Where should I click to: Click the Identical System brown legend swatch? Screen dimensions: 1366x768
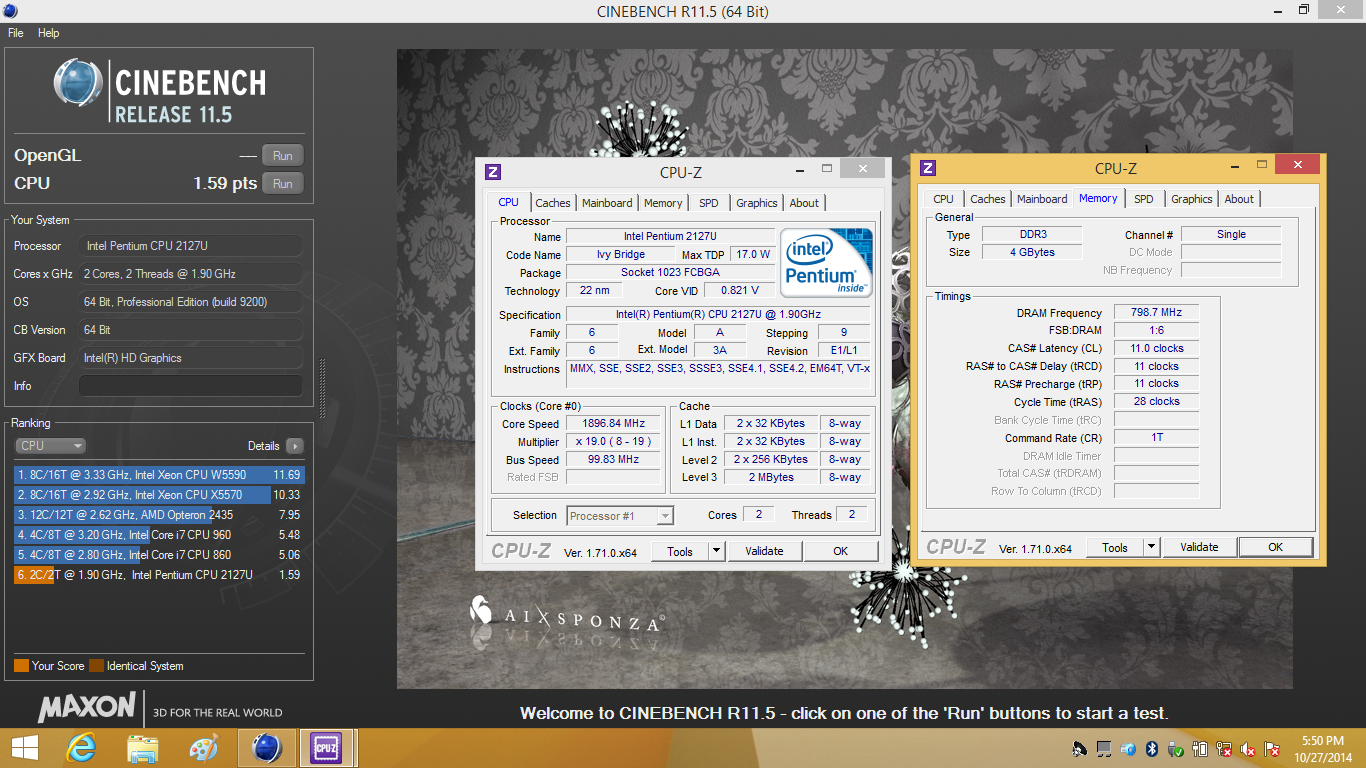pyautogui.click(x=96, y=666)
